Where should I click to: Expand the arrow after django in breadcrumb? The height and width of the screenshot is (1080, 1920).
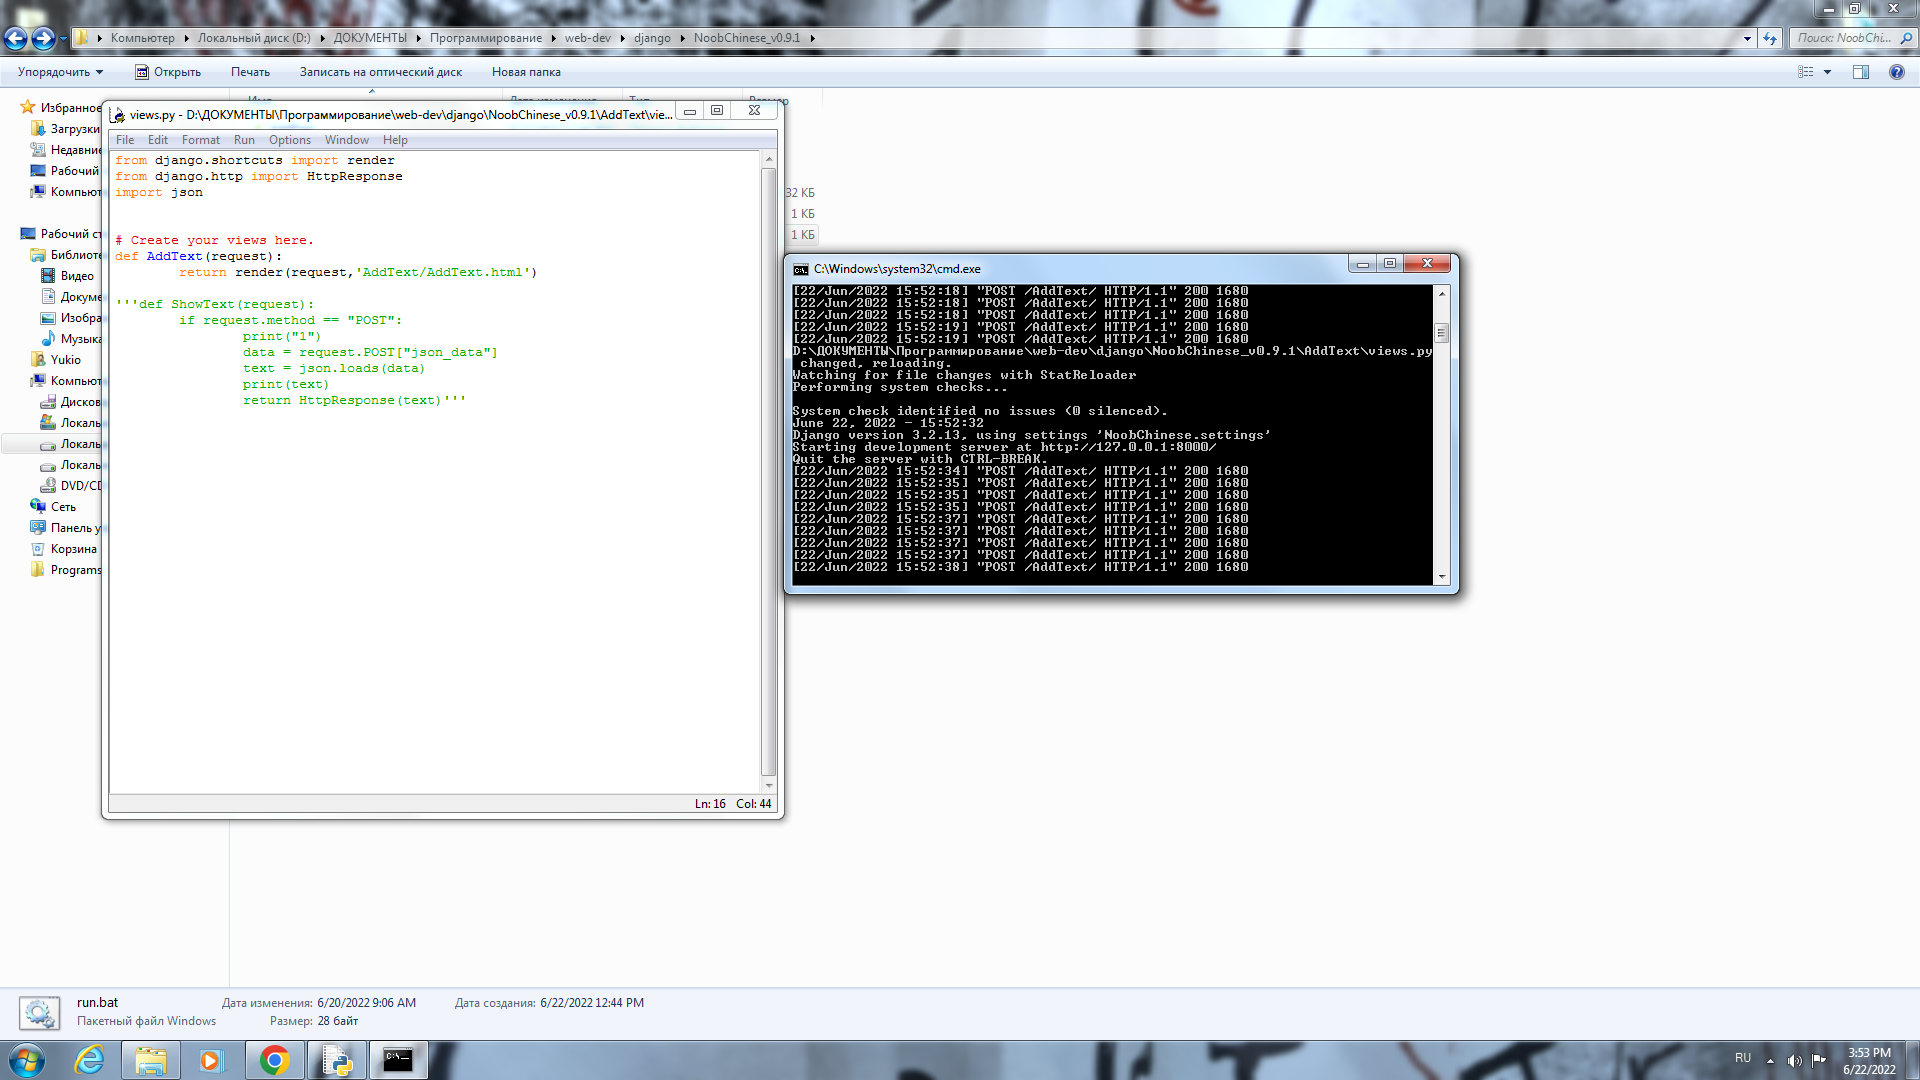(x=683, y=38)
